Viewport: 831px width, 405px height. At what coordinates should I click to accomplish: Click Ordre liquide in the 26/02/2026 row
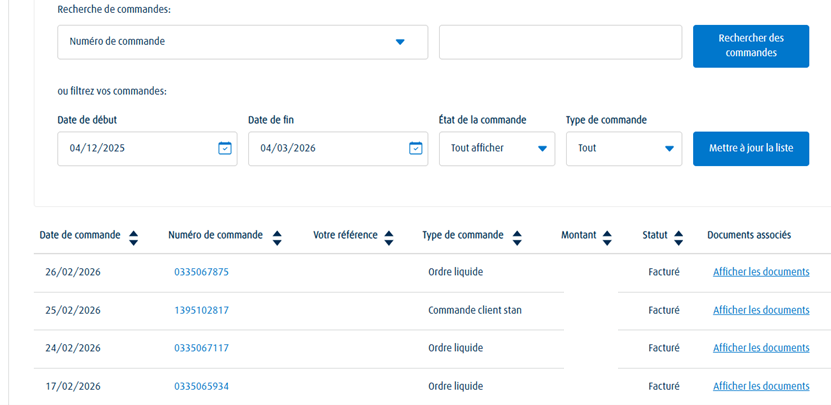pos(456,272)
